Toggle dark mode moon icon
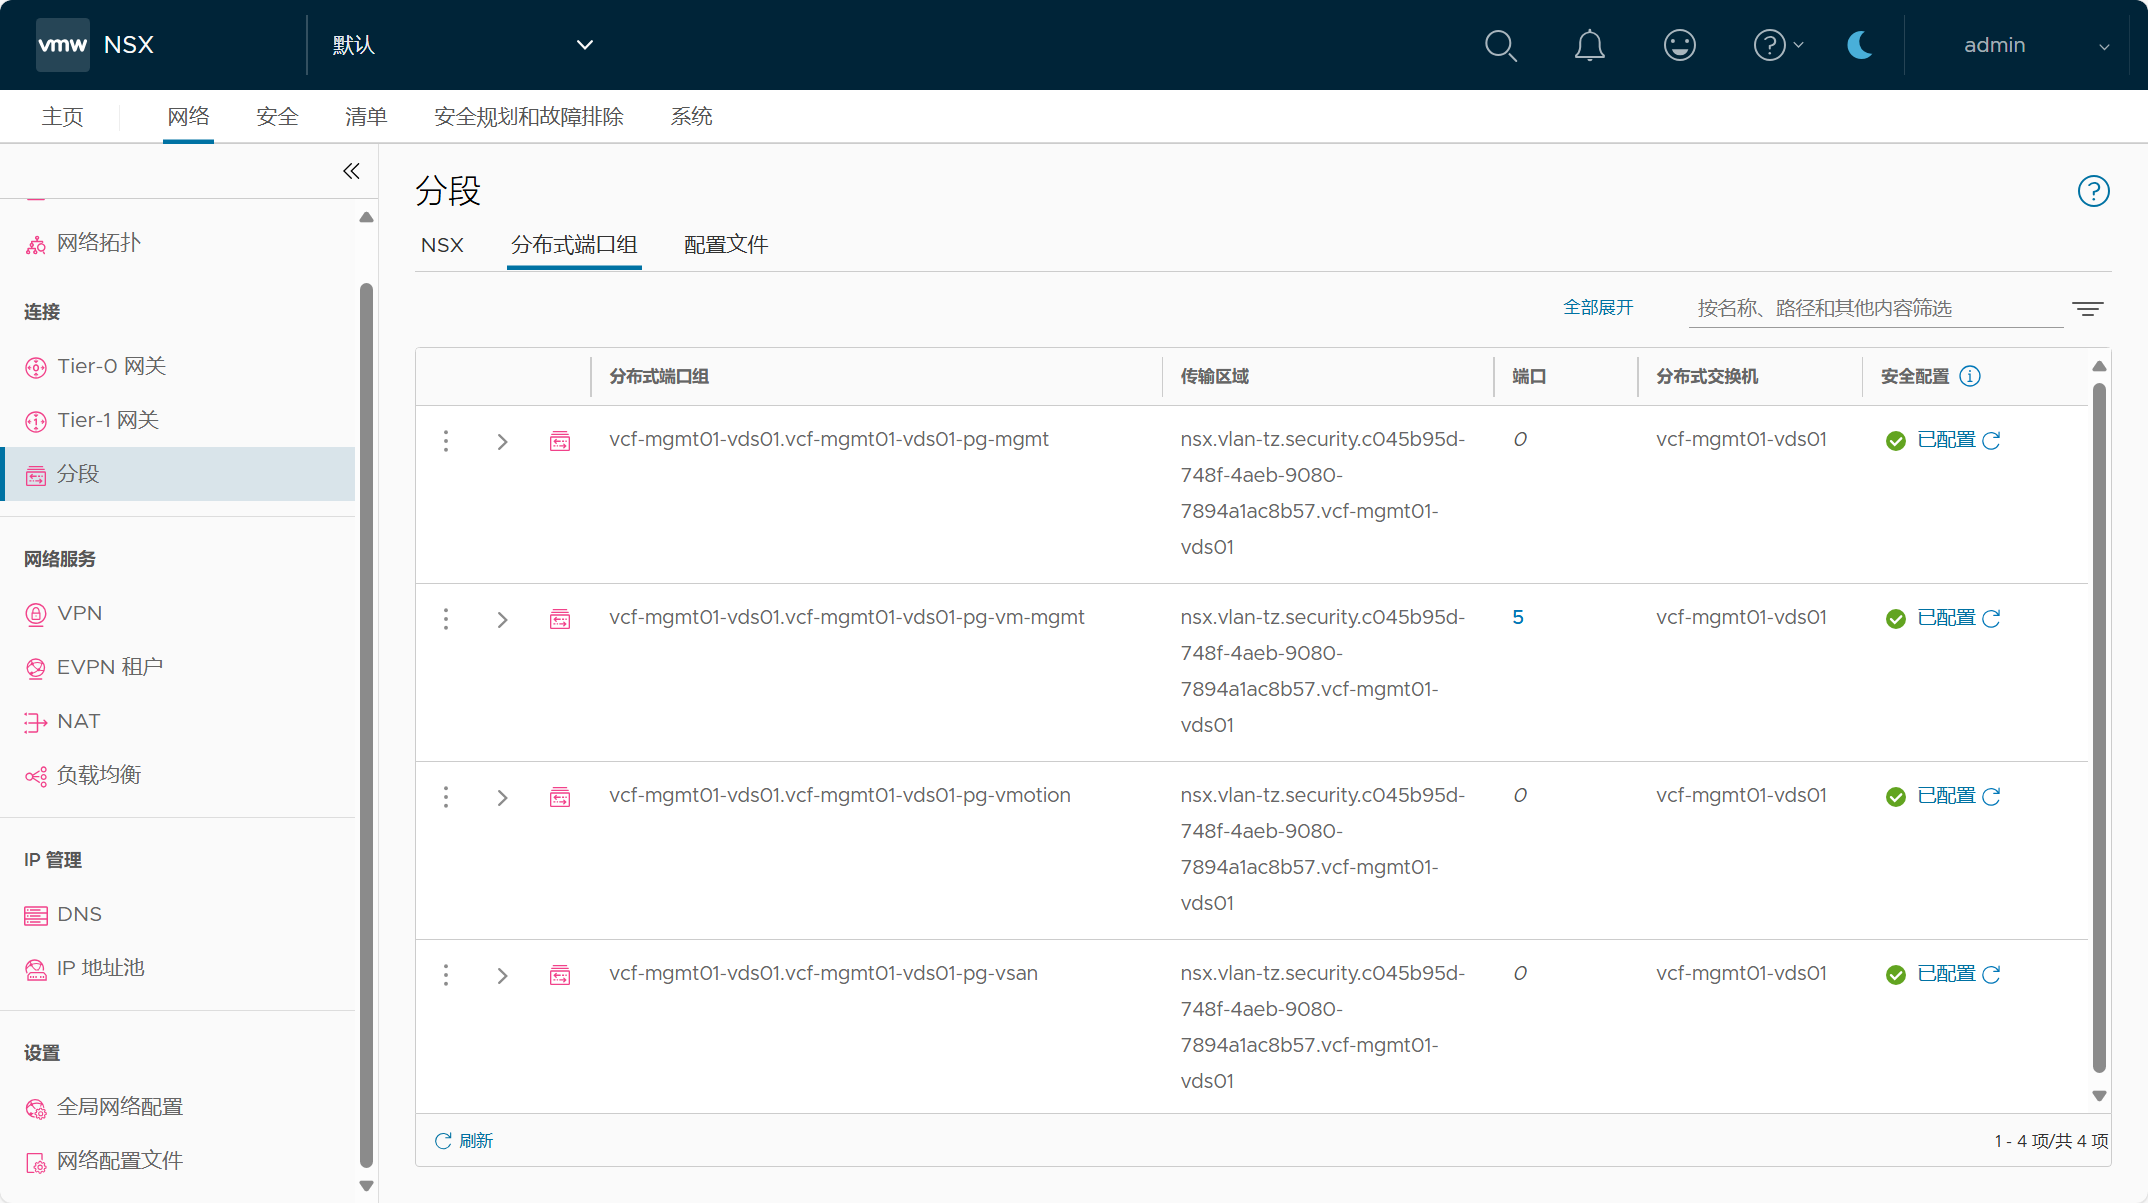 tap(1859, 45)
